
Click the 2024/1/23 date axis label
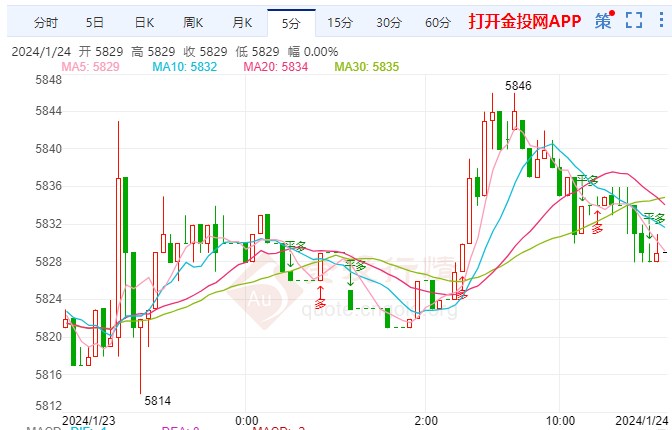[89, 421]
